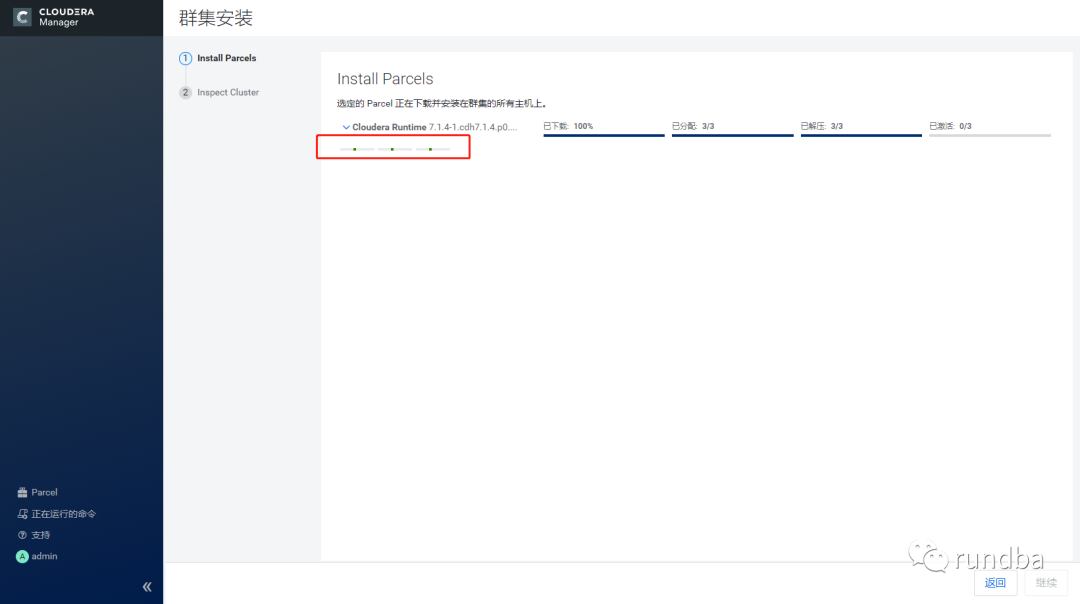This screenshot has height=604, width=1080.
Task: Click the second host progress indicator
Action: (395, 149)
